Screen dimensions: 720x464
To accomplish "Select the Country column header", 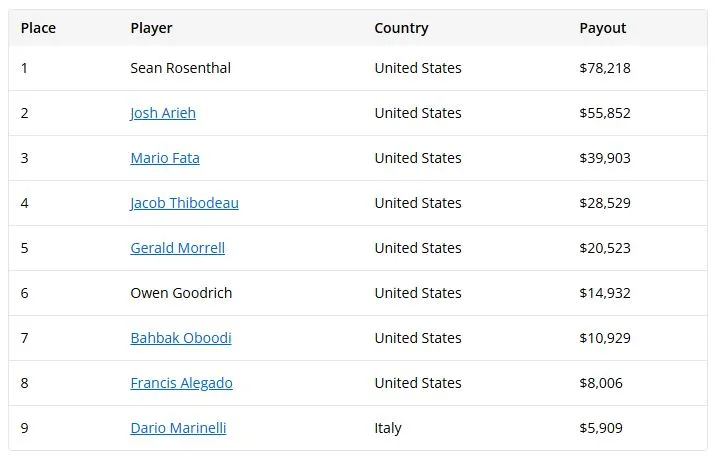I will tap(401, 28).
